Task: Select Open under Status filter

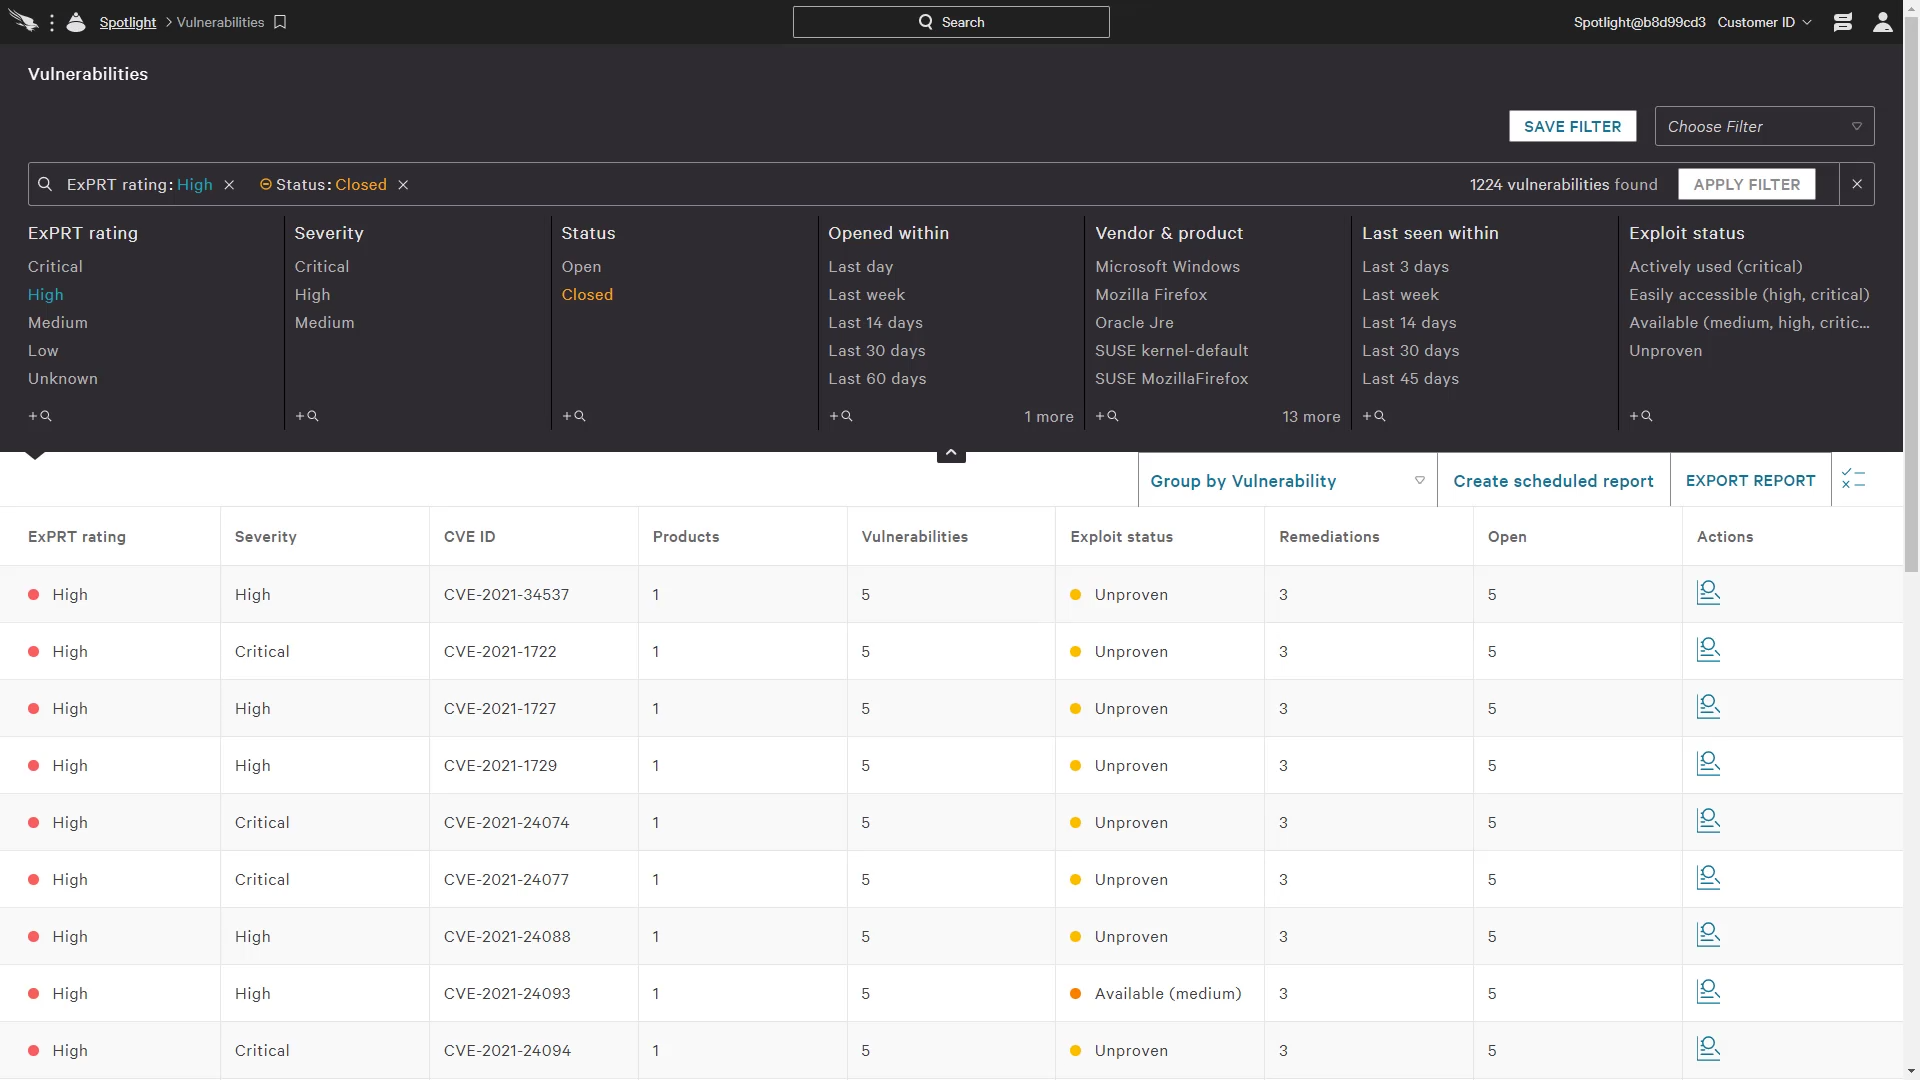Action: pyautogui.click(x=580, y=266)
